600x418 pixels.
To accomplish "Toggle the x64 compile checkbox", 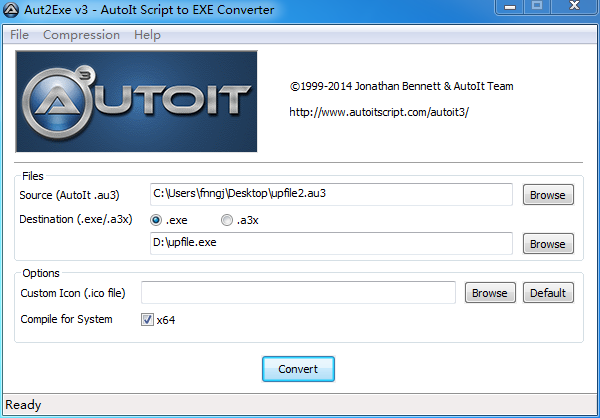I will (x=147, y=320).
